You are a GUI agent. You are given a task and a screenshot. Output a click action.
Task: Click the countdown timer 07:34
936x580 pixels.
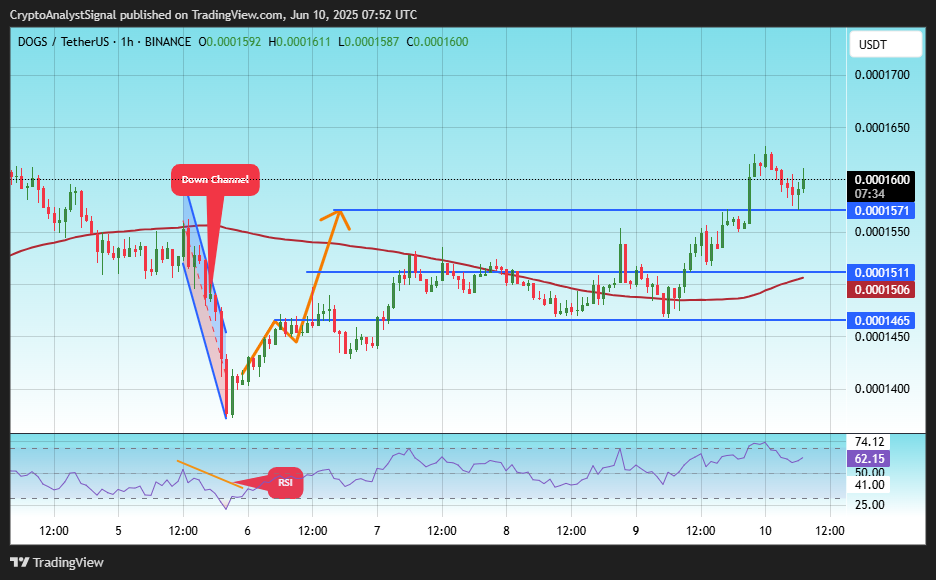pos(869,194)
